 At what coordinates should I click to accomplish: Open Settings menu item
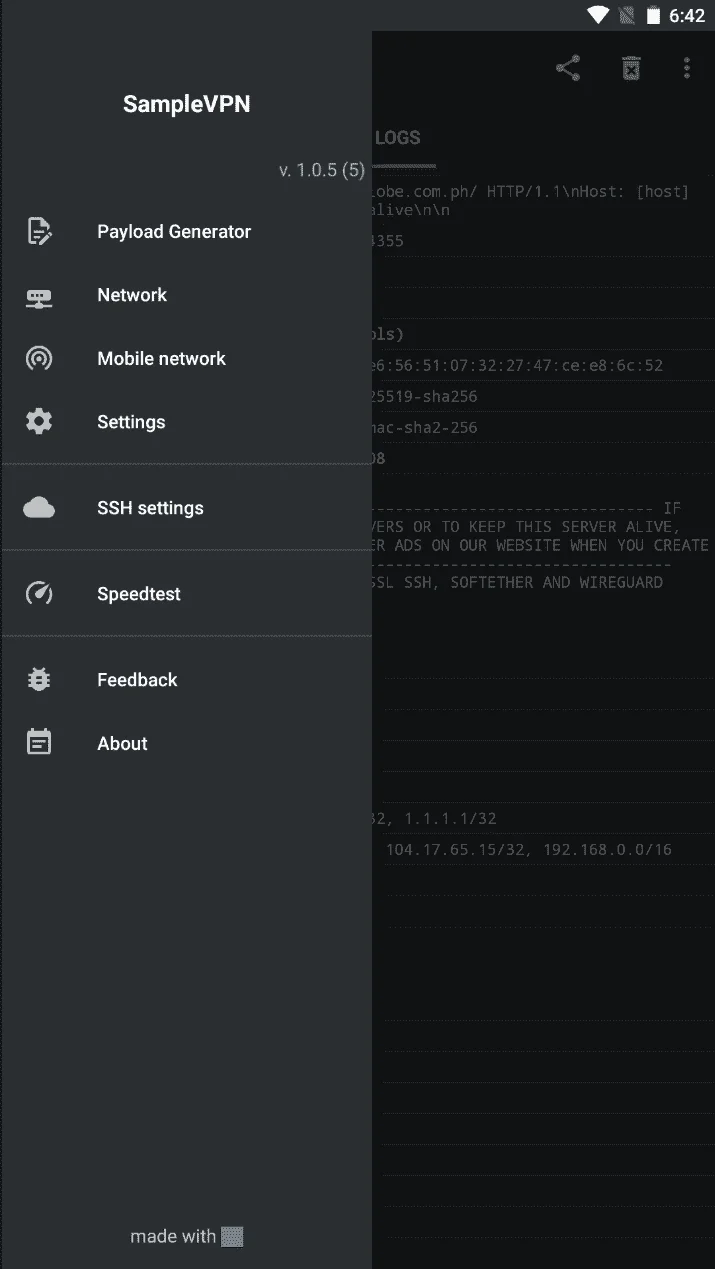click(x=186, y=422)
